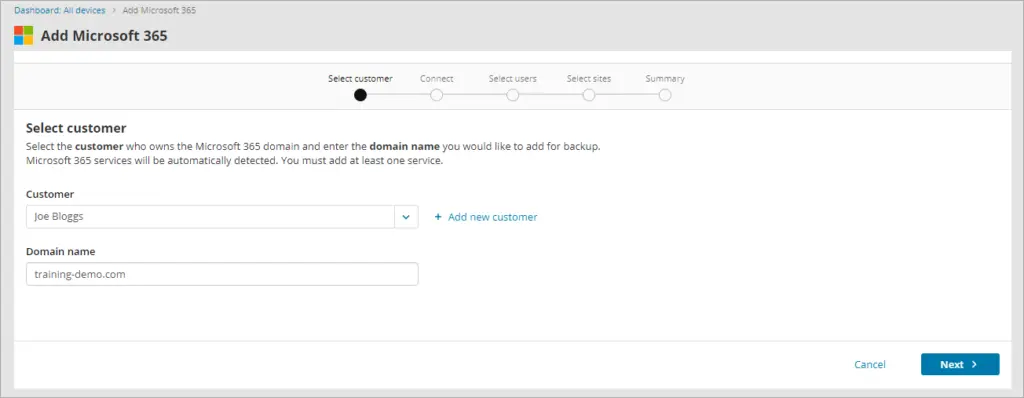1024x398 pixels.
Task: Click Add new customer link
Action: click(492, 217)
